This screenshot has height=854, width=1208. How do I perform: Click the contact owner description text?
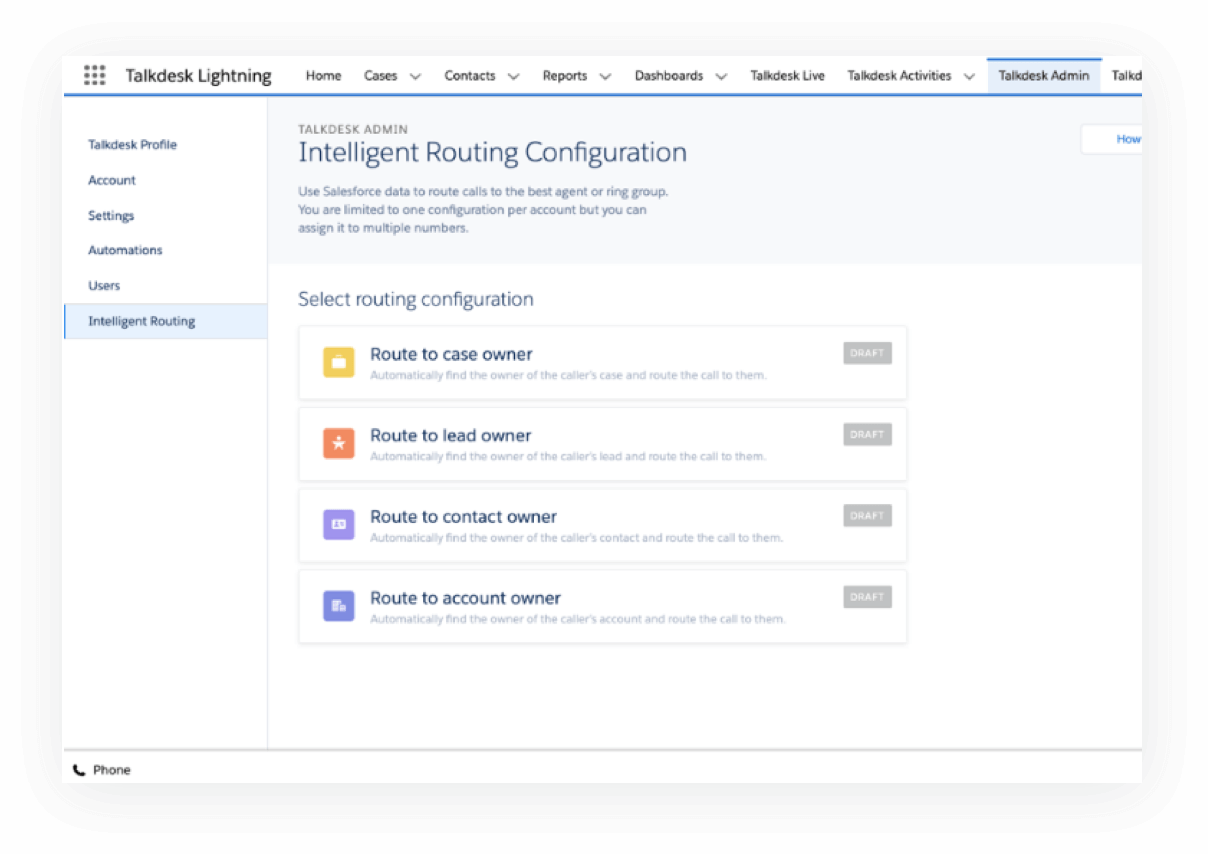(576, 538)
